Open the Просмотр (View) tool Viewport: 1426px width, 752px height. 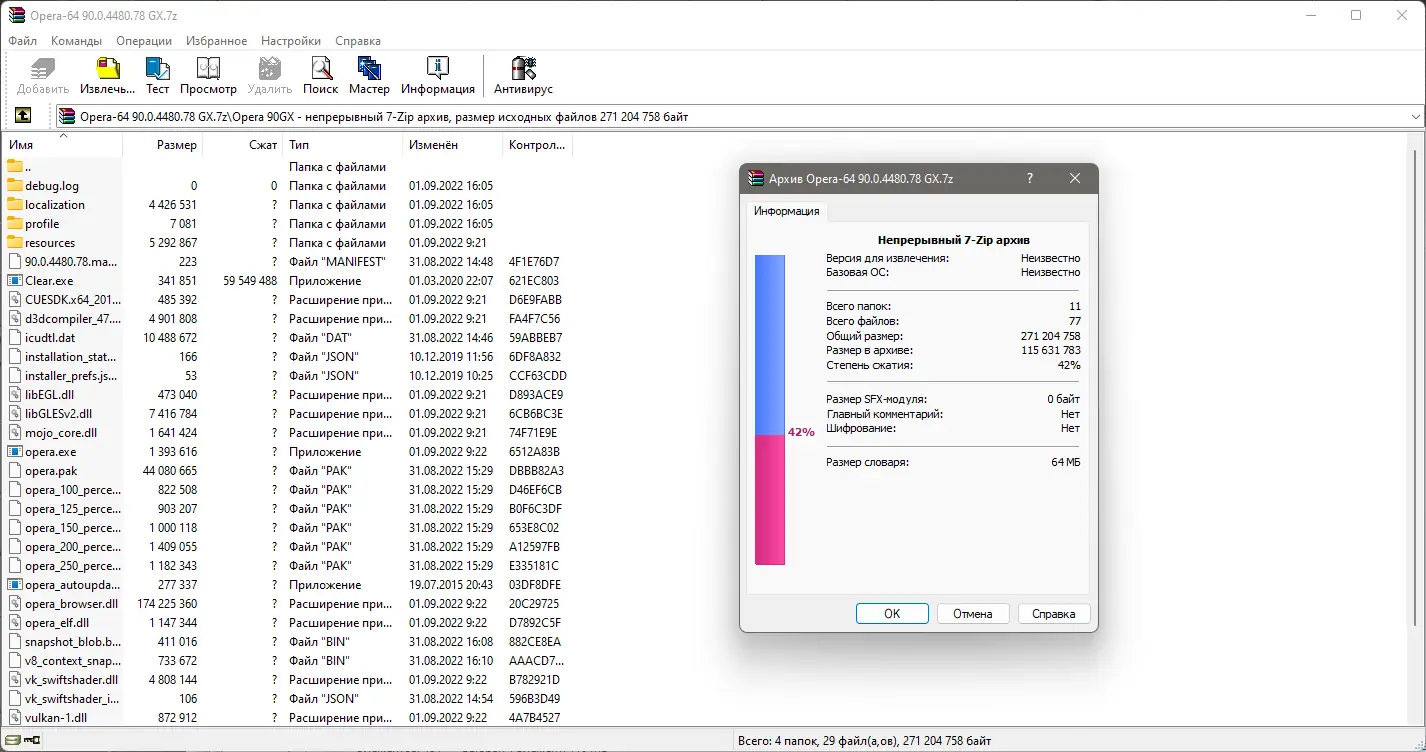[x=208, y=69]
